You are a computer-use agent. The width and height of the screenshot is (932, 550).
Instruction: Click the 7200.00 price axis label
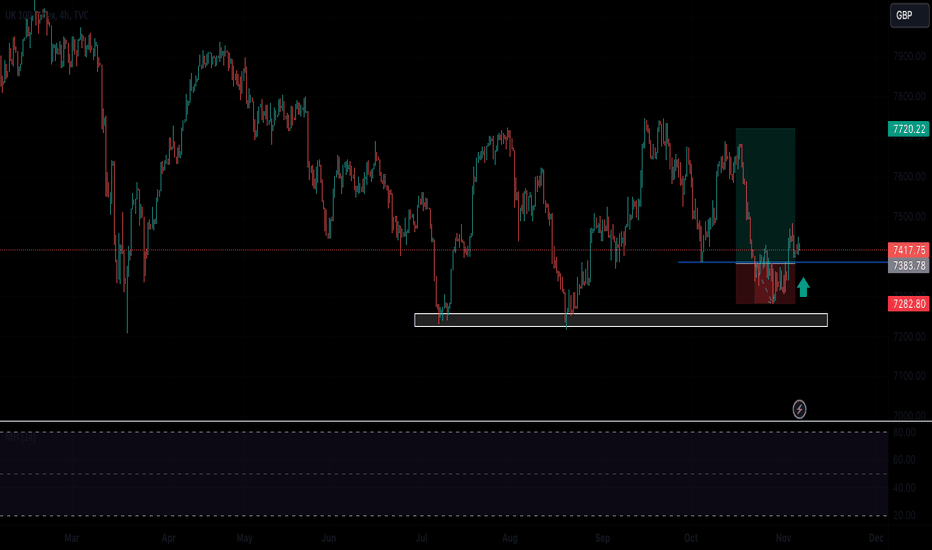click(909, 337)
